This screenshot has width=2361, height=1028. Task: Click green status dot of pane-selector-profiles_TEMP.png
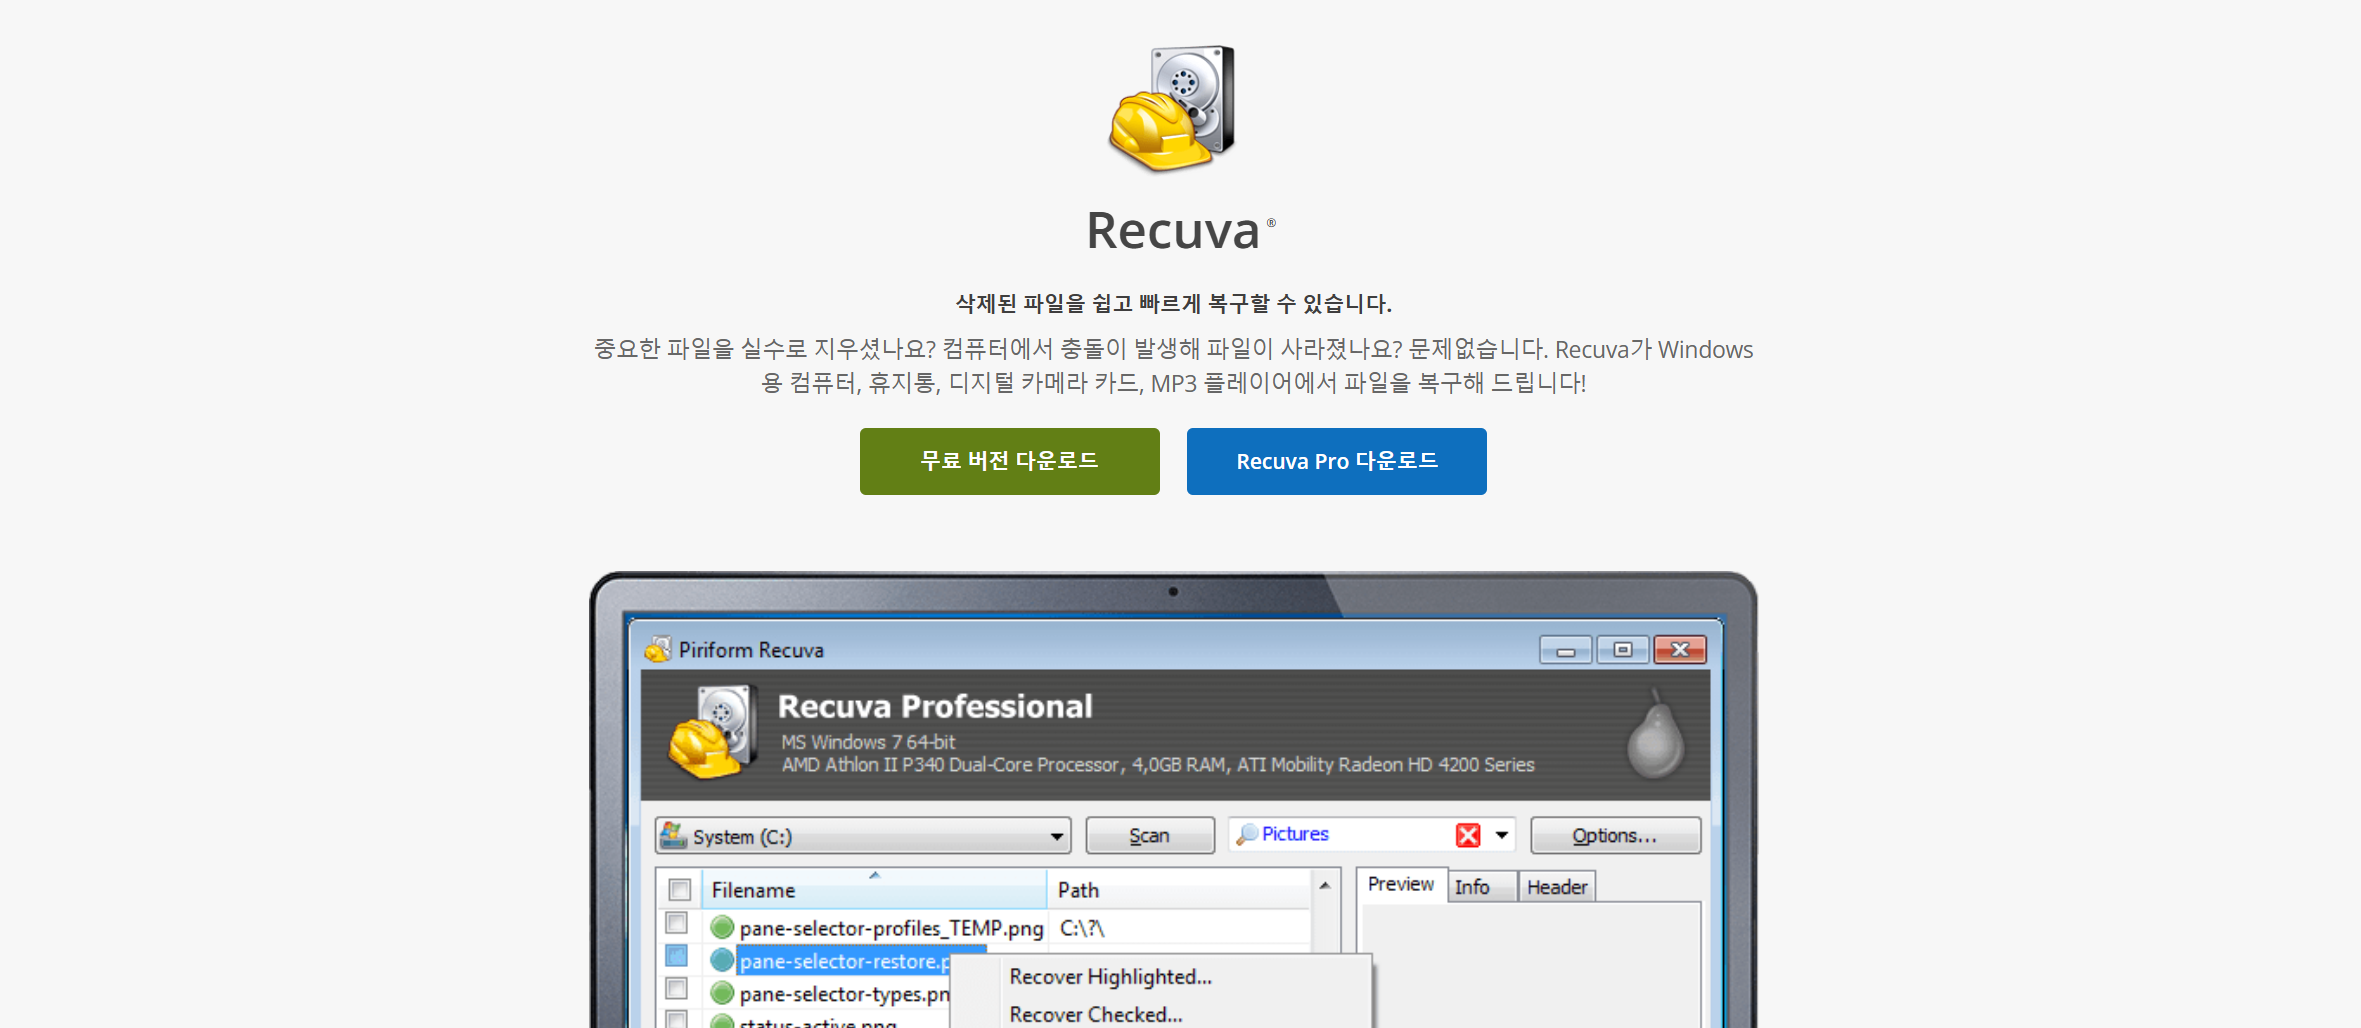722,928
